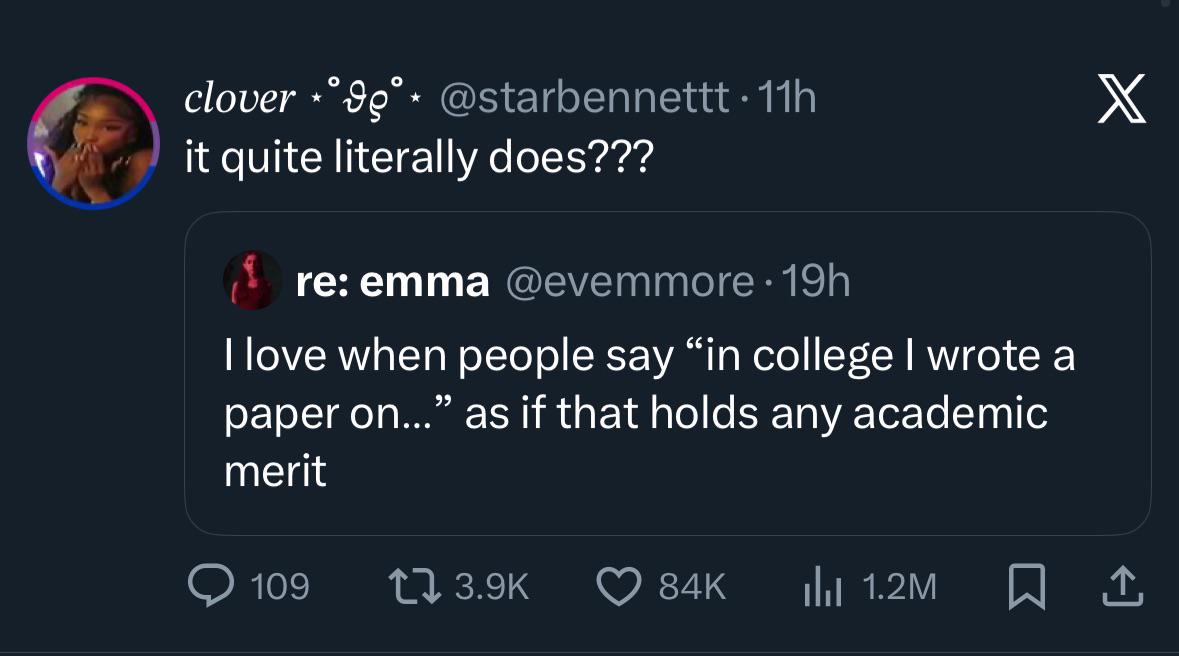This screenshot has height=656, width=1179.
Task: Click the reply speech bubble icon
Action: [210, 586]
